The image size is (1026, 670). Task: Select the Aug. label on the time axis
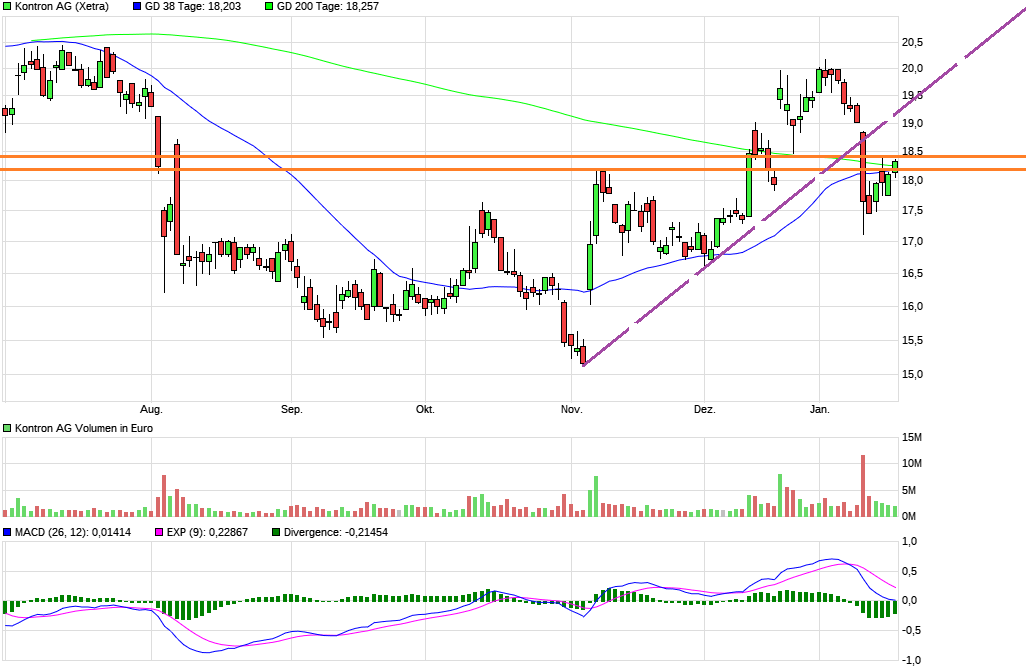[151, 408]
